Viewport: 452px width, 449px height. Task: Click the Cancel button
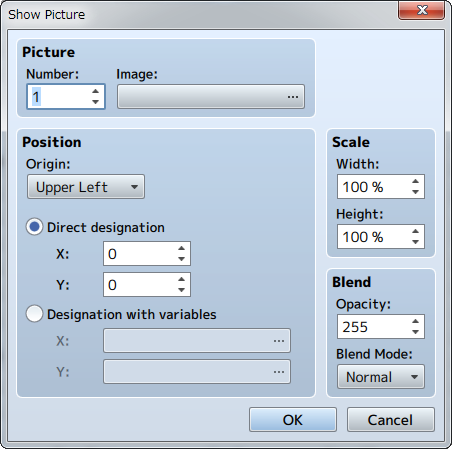click(391, 420)
